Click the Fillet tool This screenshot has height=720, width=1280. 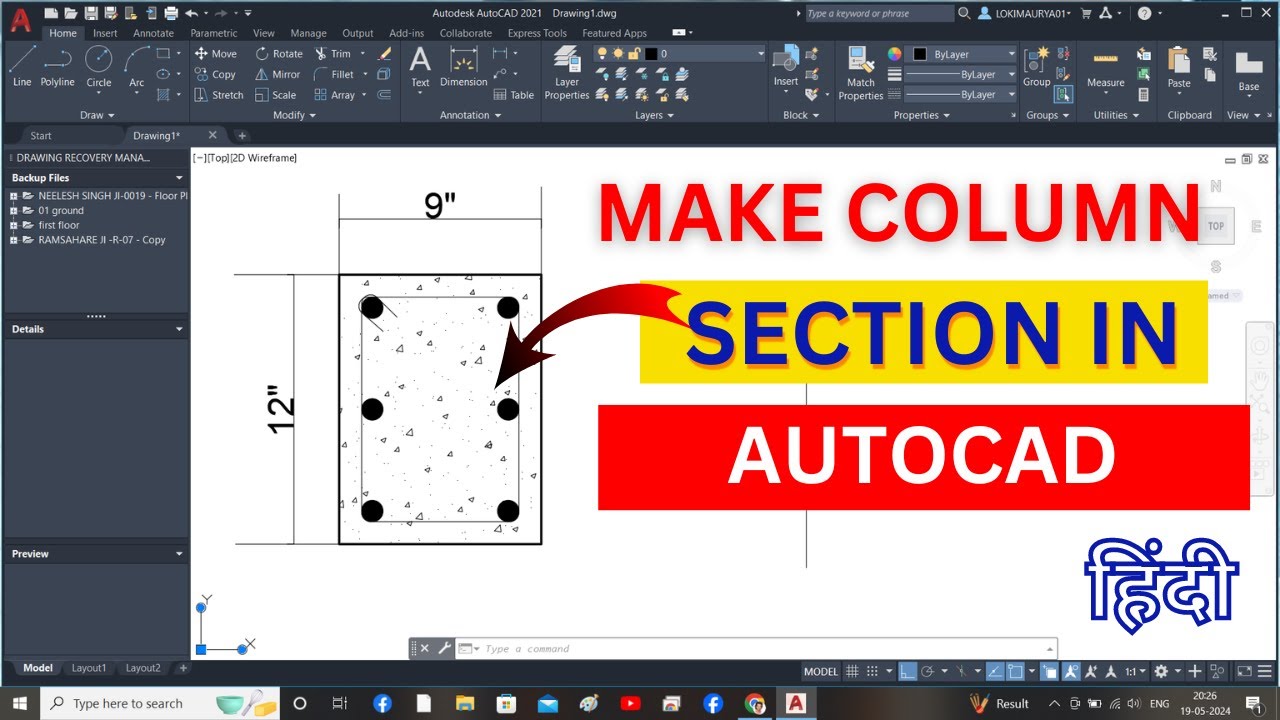(x=334, y=74)
